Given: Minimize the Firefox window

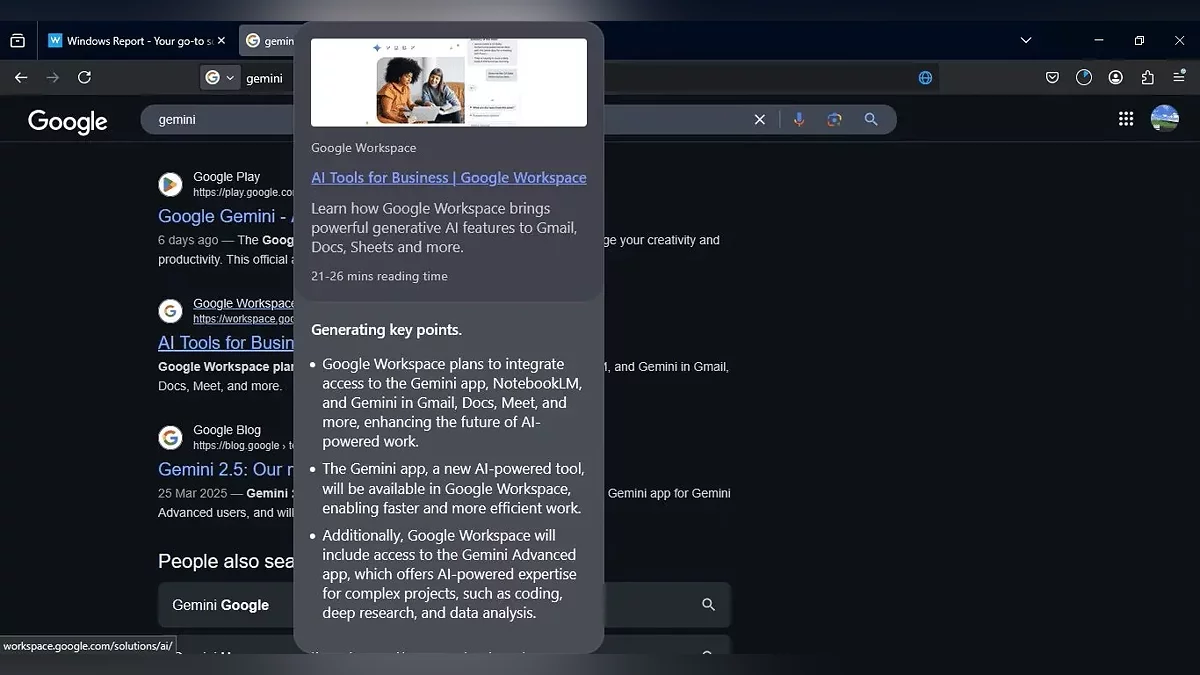Looking at the screenshot, I should pos(1099,41).
